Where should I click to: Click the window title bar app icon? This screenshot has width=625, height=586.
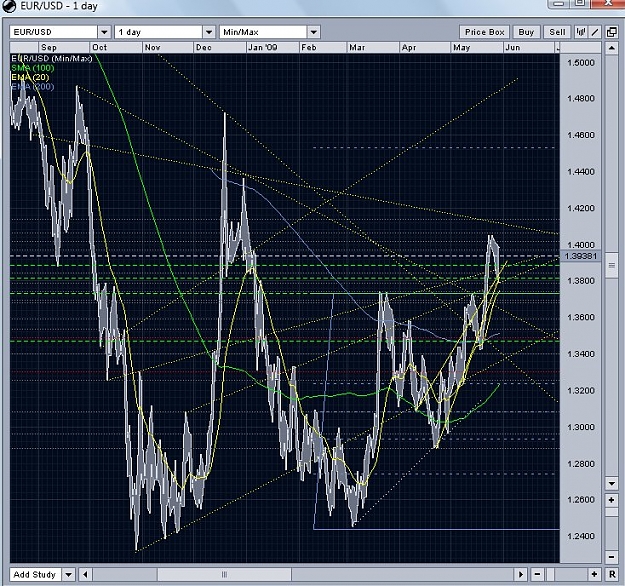click(9, 6)
